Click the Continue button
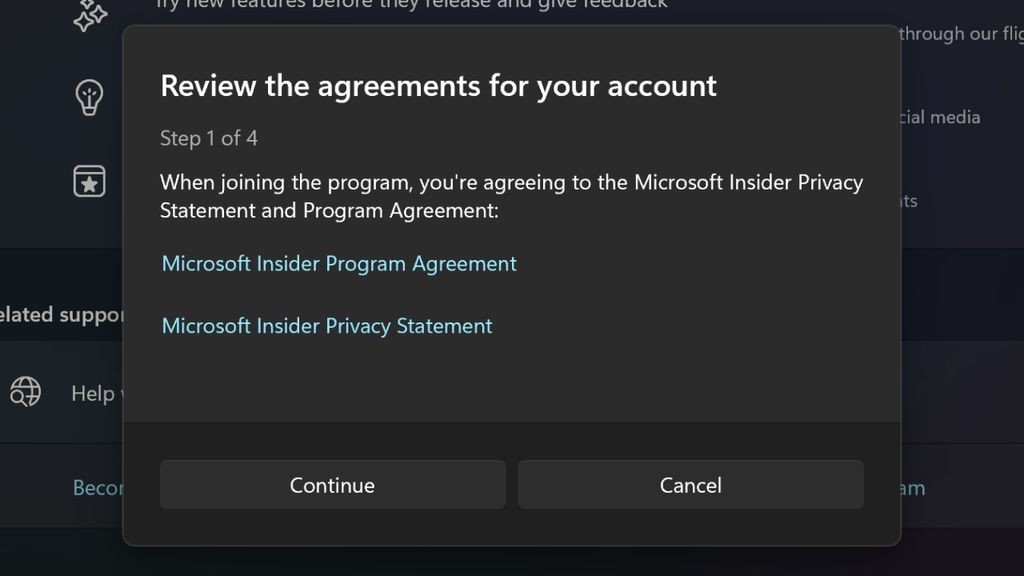The image size is (1024, 576). click(x=332, y=485)
